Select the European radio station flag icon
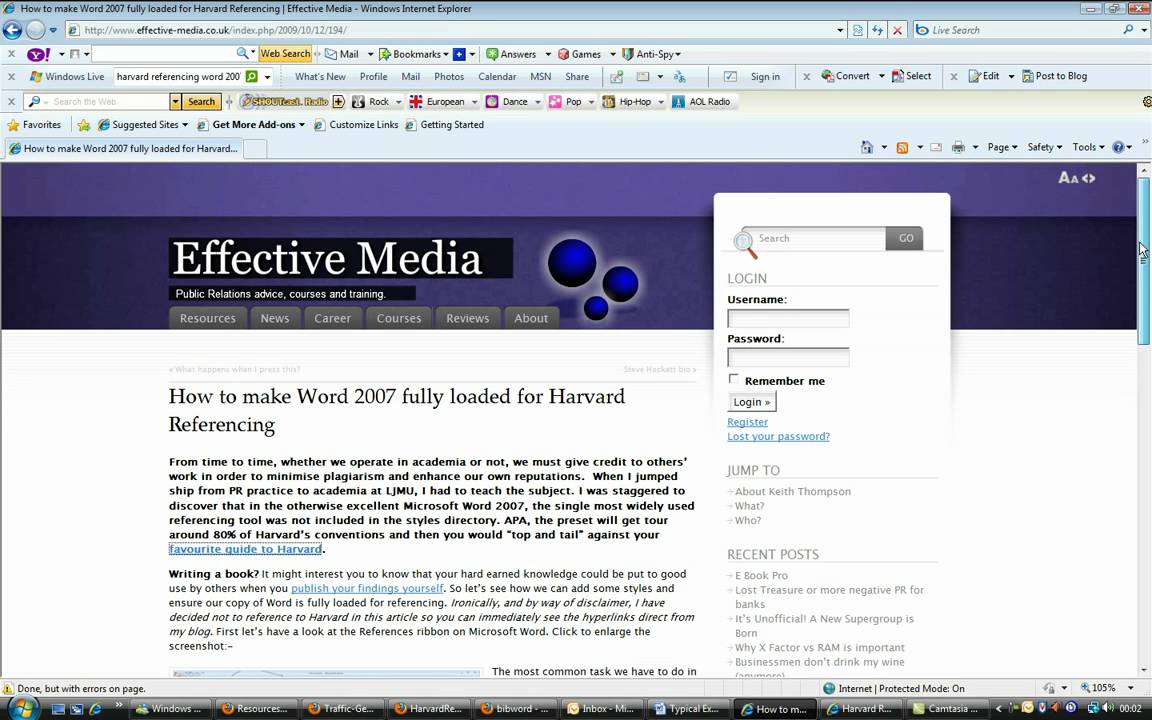1152x720 pixels. pyautogui.click(x=416, y=101)
